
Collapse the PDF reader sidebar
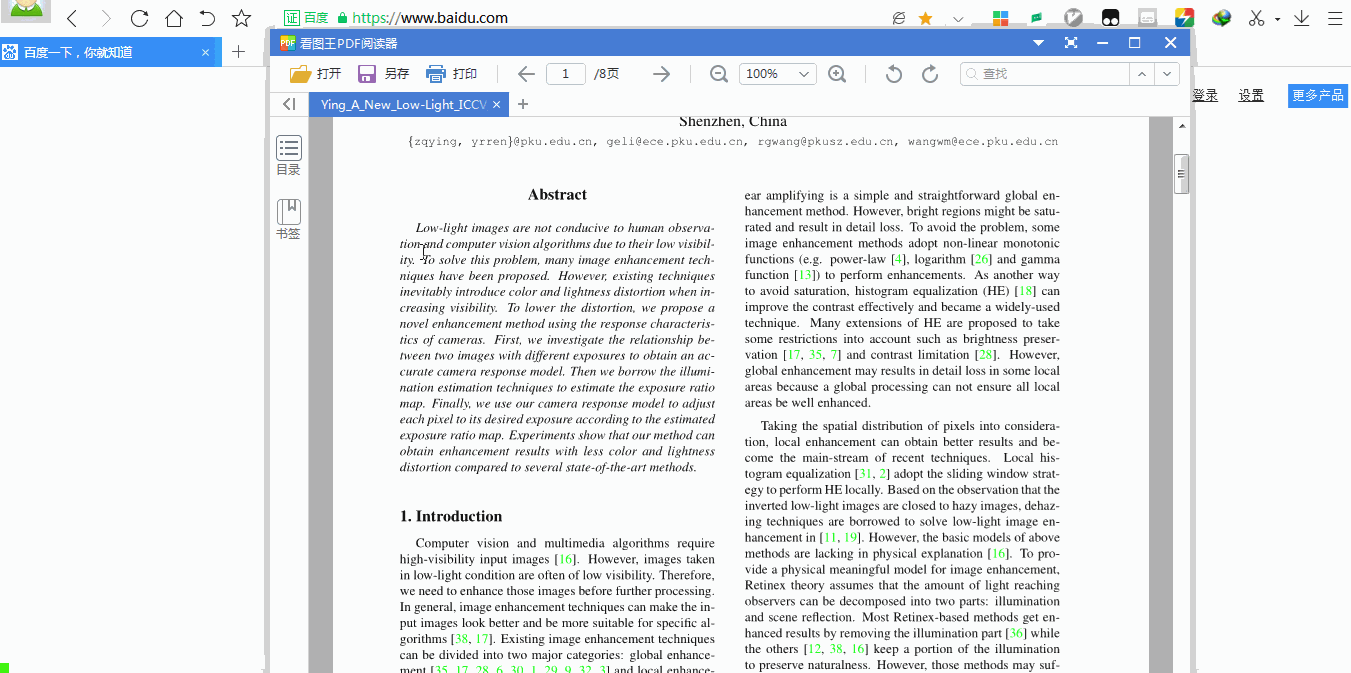click(289, 104)
